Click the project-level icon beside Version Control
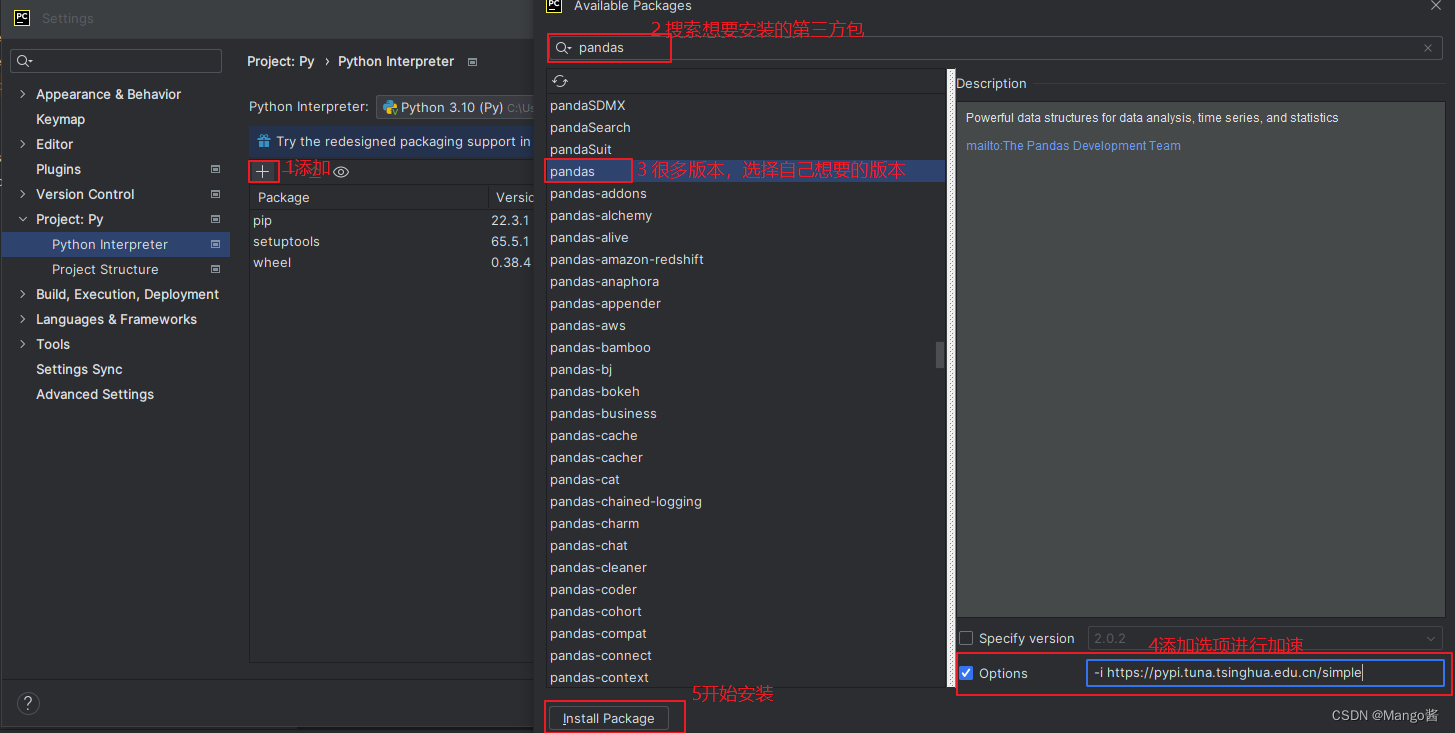The image size is (1455, 733). pos(215,194)
